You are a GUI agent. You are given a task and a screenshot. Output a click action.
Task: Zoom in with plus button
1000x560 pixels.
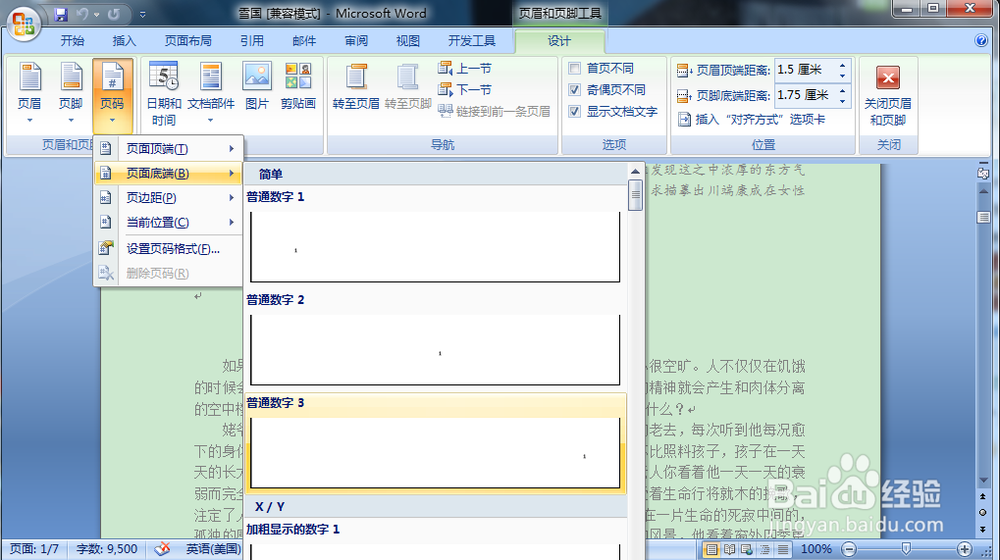tap(964, 549)
